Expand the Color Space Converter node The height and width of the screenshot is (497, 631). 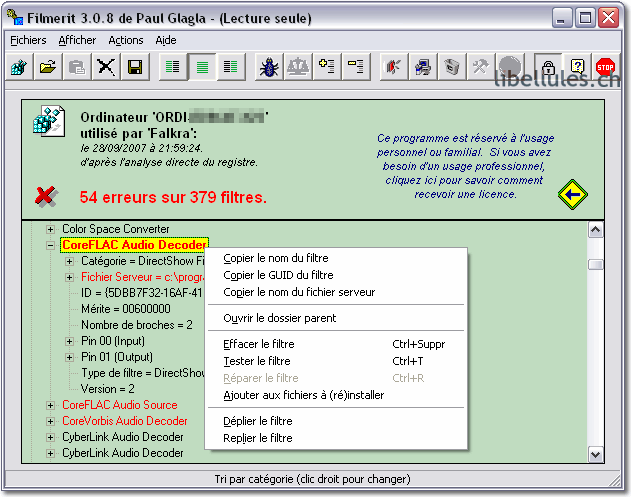pyautogui.click(x=50, y=229)
